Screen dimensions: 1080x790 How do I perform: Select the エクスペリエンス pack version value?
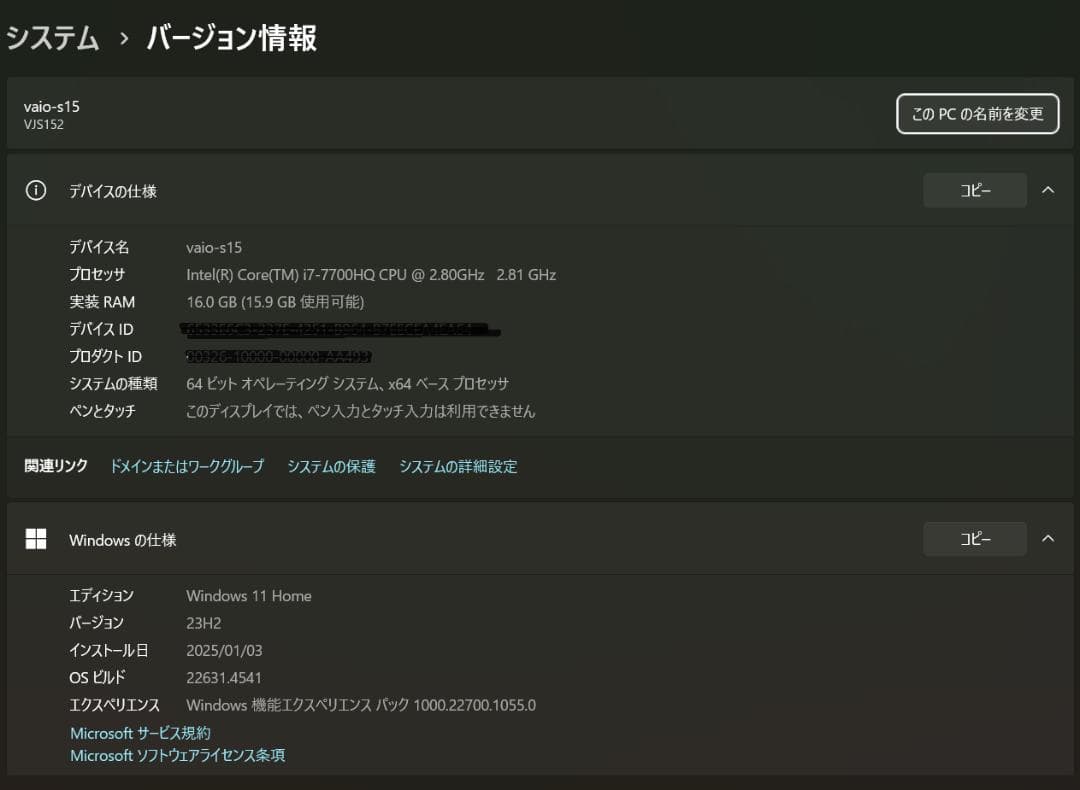pos(361,705)
